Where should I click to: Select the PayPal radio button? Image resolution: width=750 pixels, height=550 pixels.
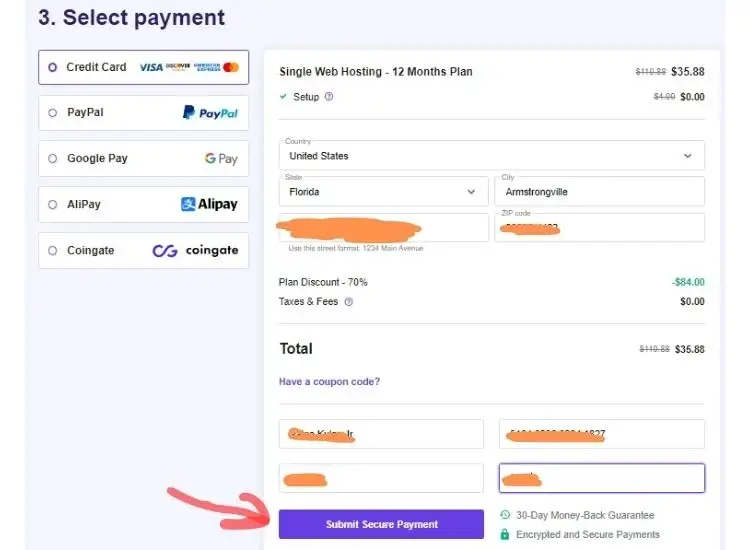(x=53, y=113)
